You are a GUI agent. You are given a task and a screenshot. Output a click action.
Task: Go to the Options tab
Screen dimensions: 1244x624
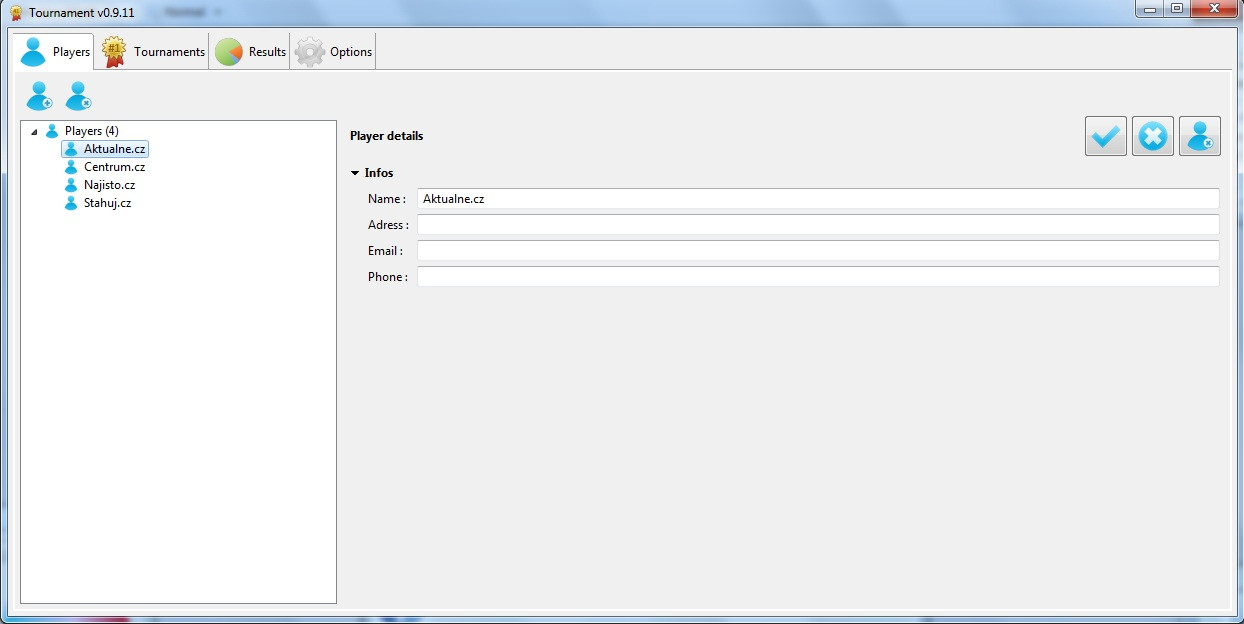[x=333, y=52]
